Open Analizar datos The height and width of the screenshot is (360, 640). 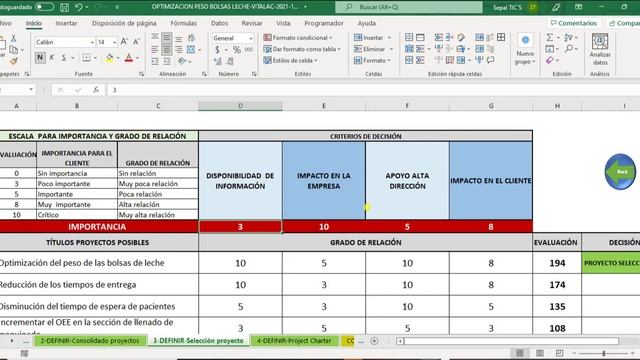[600, 49]
